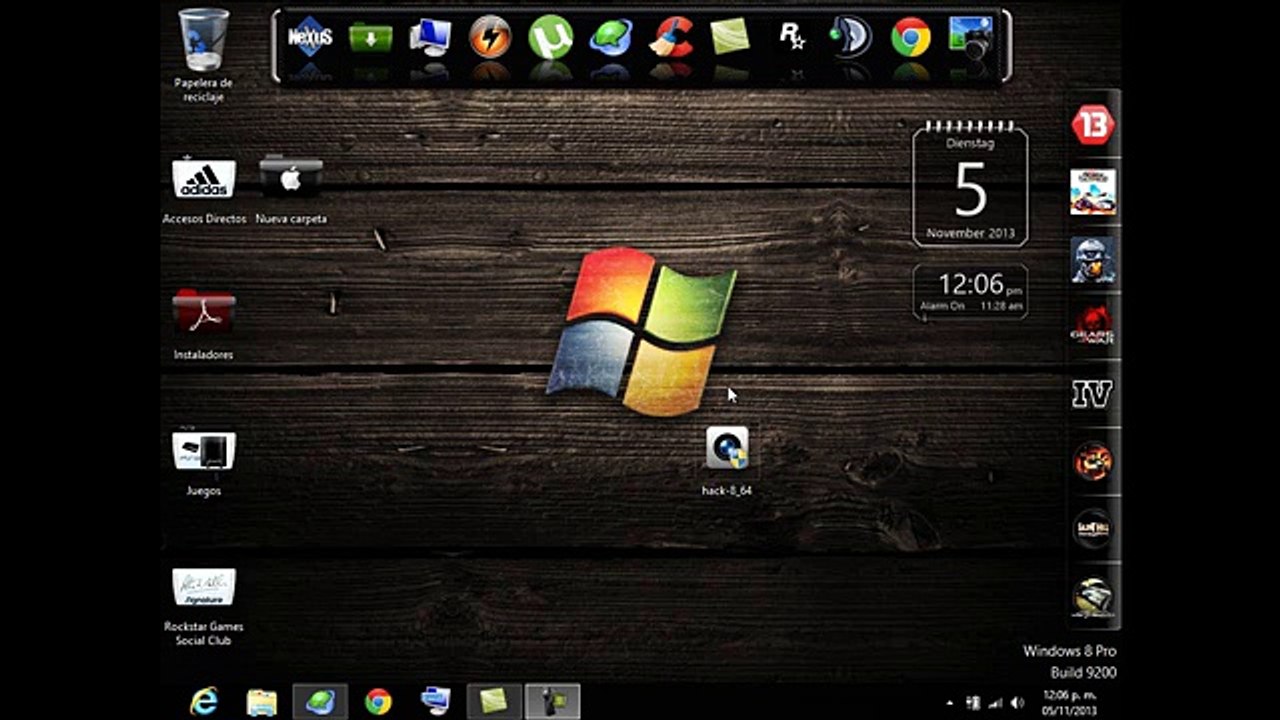The height and width of the screenshot is (720, 1280).
Task: Open the Instaladores folder icon
Action: pos(204,324)
